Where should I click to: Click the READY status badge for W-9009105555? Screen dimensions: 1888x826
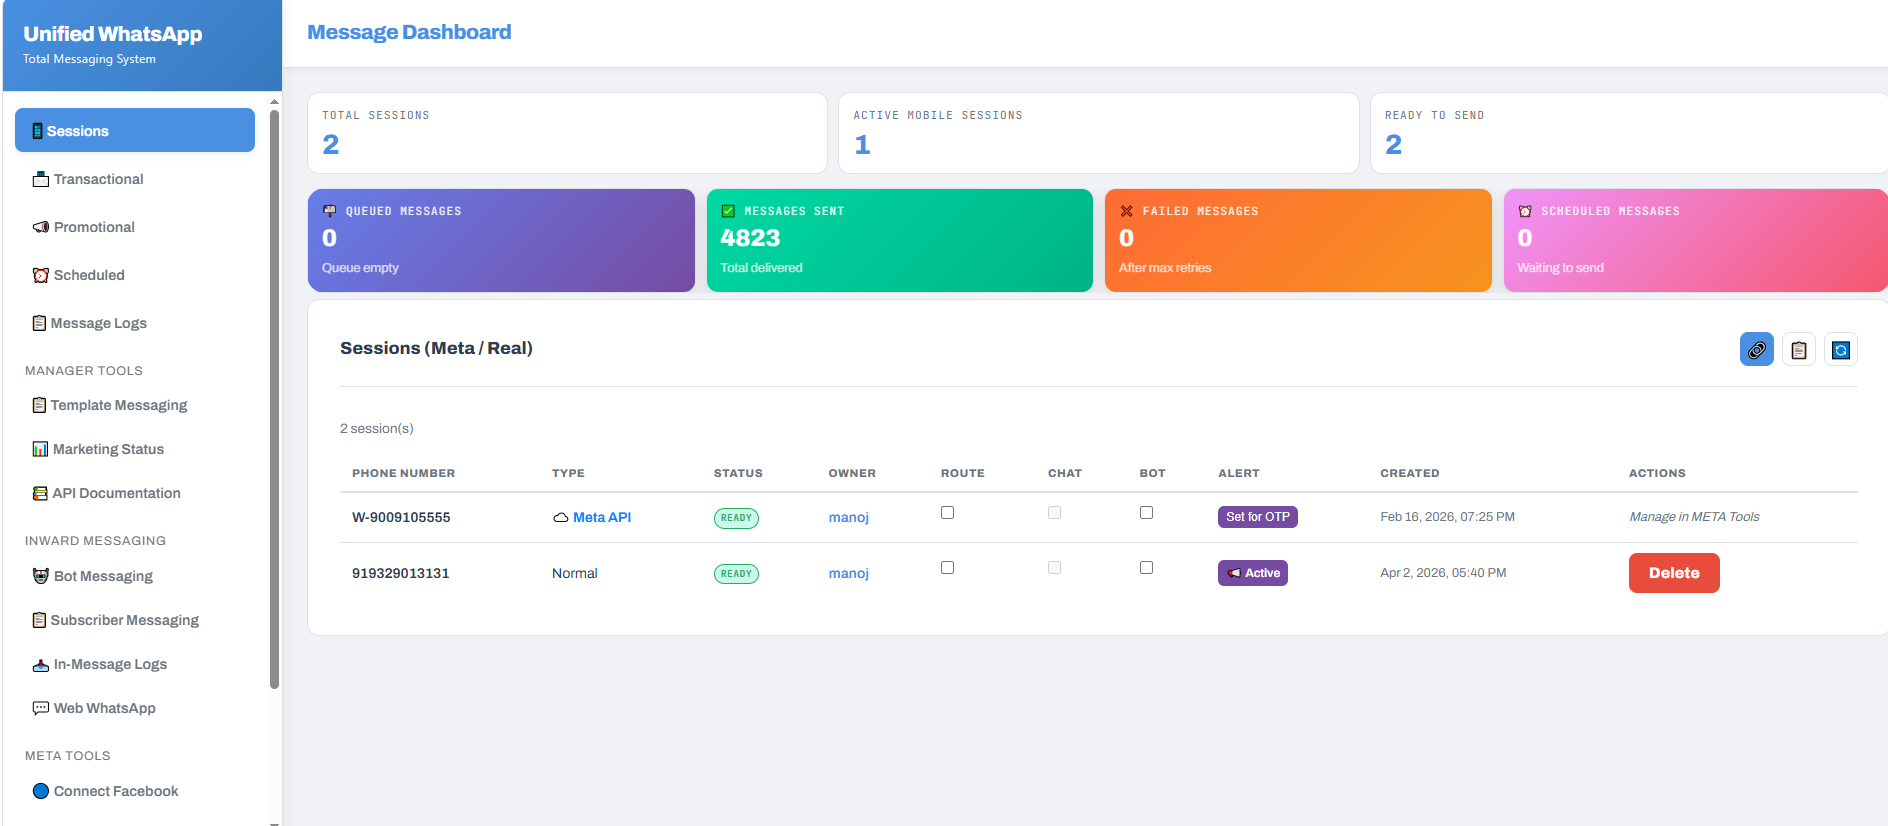tap(736, 518)
